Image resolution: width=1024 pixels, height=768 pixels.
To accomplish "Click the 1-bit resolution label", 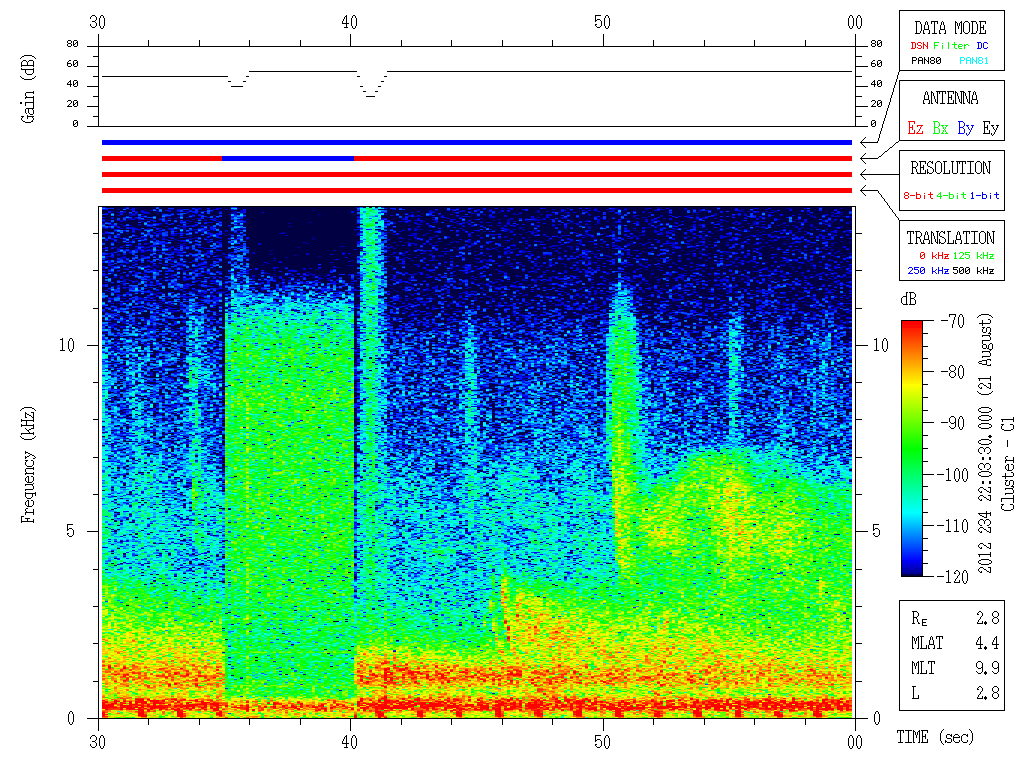I will (x=984, y=195).
